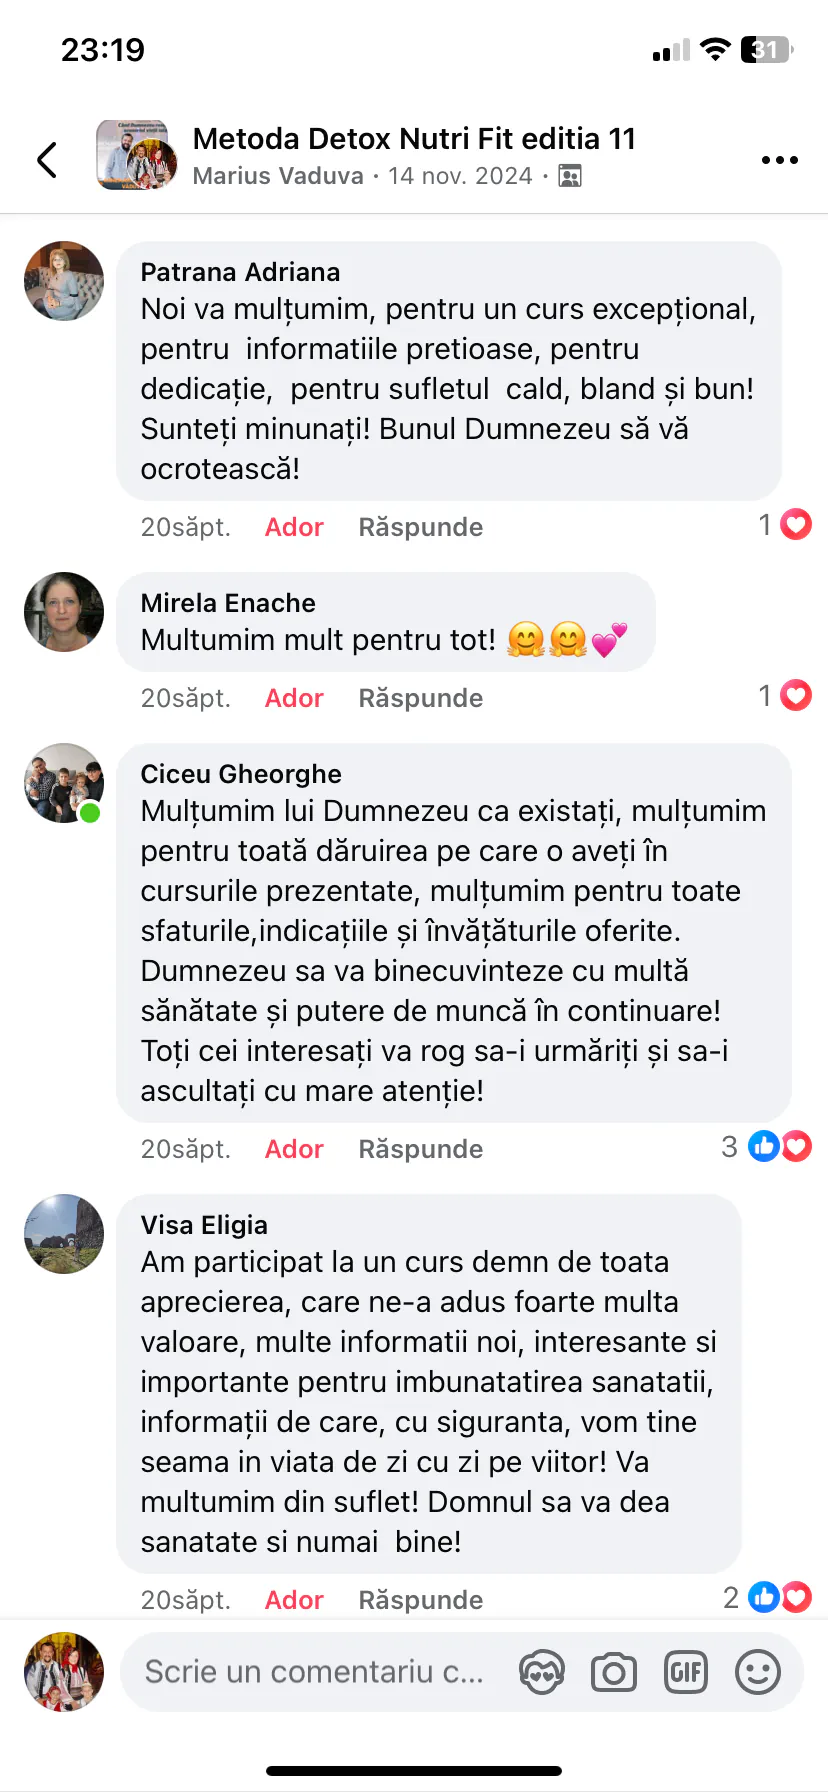Open Metoda Detox Nutri Fit post thumbnail
The width and height of the screenshot is (828, 1792).
coord(137,155)
